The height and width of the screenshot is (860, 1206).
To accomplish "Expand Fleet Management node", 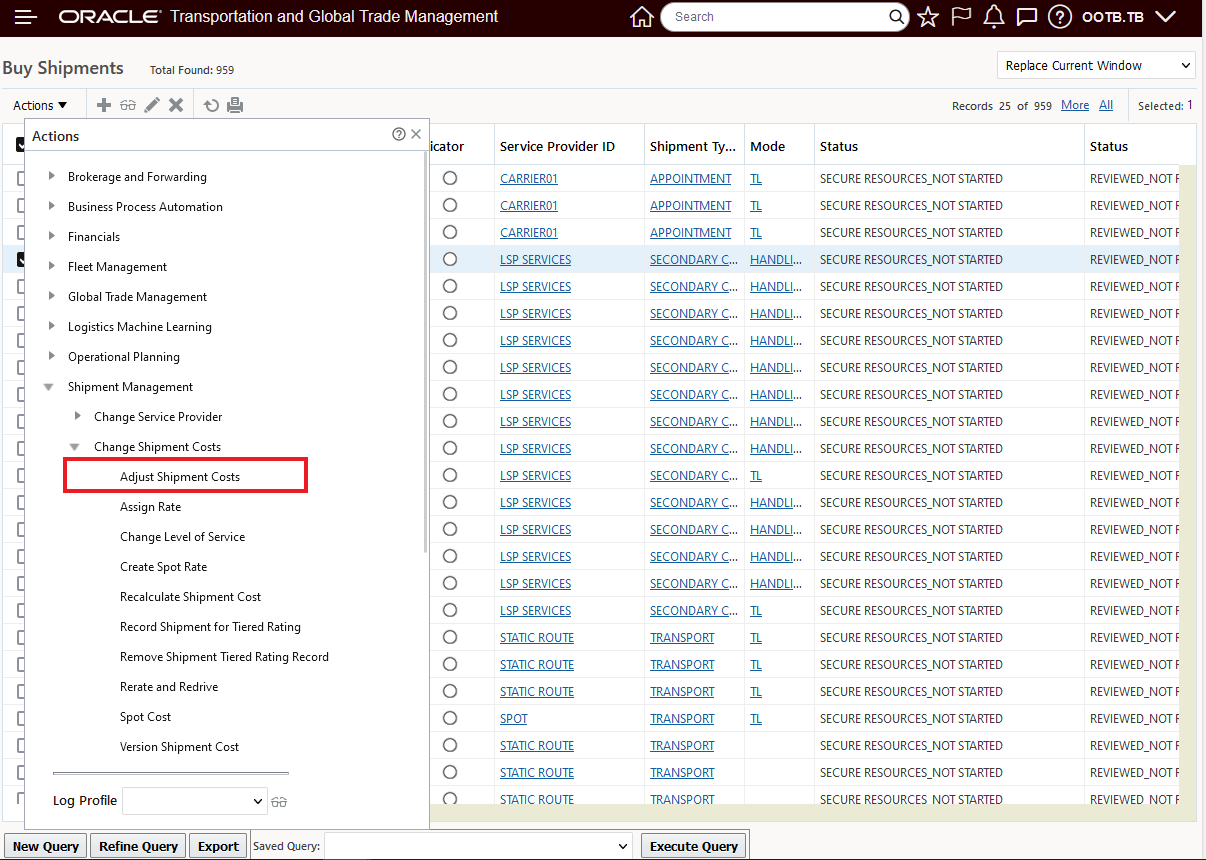I will click(52, 266).
